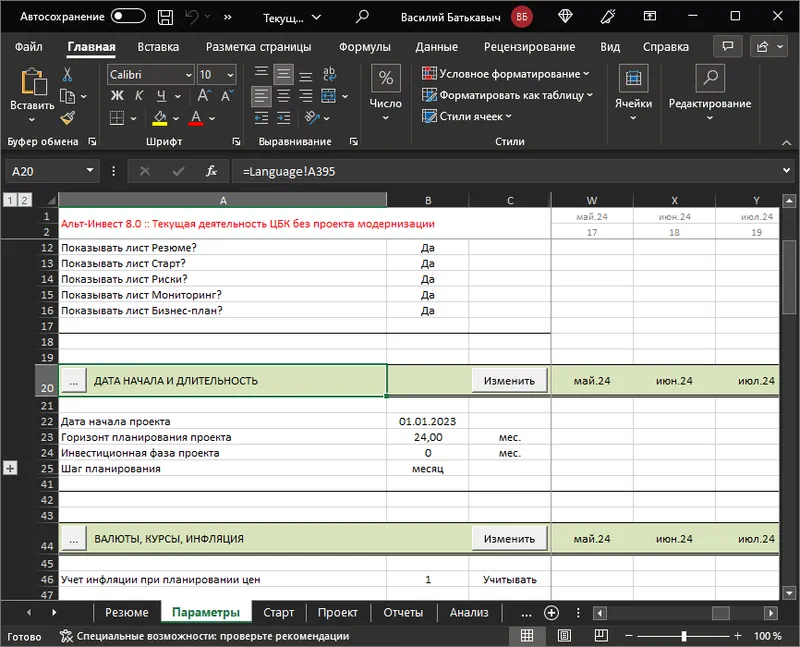Decrease font size icon
The height and width of the screenshot is (647, 800).
[x=227, y=95]
